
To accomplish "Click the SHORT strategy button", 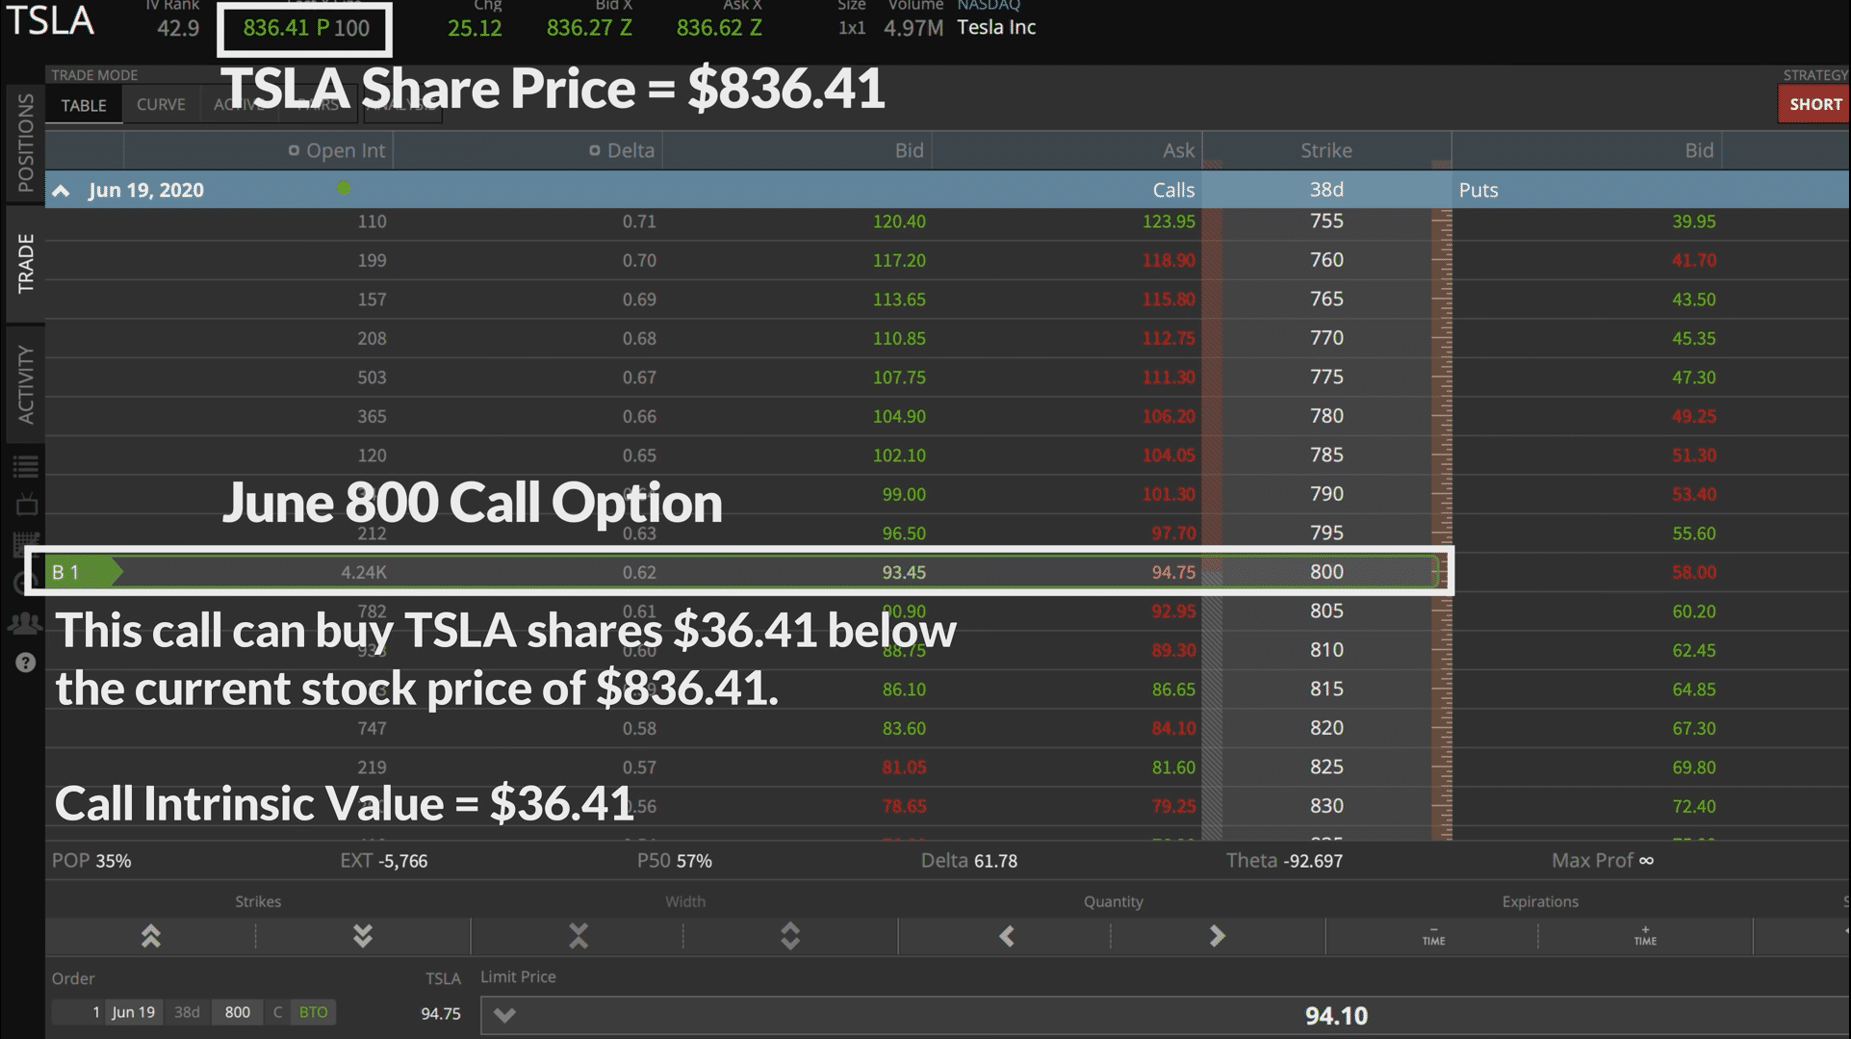I will click(x=1815, y=104).
